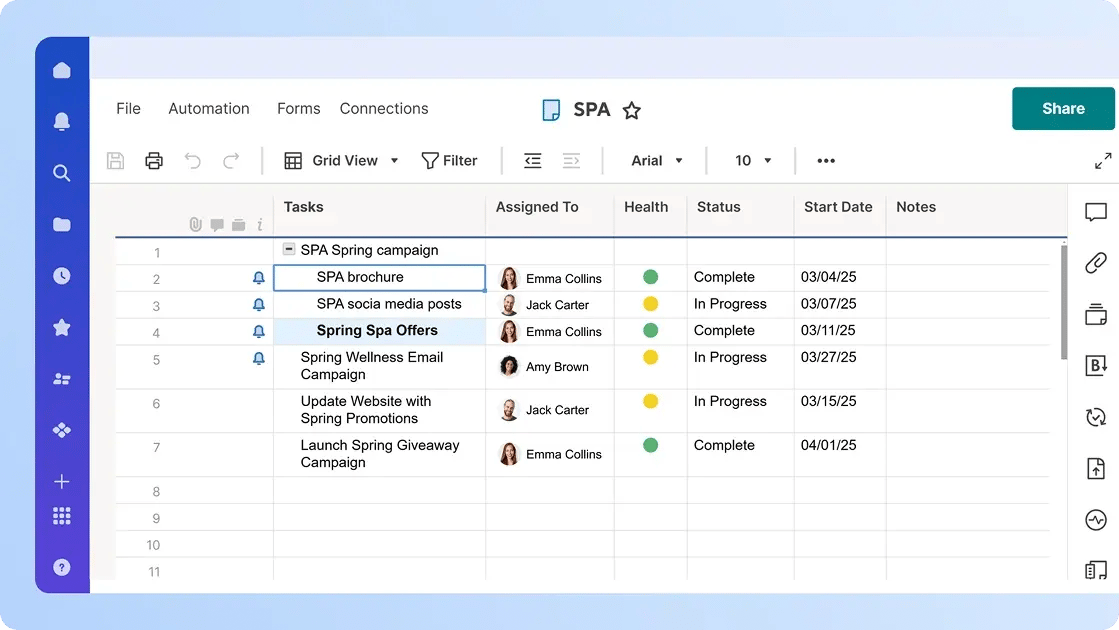The image size is (1119, 630).
Task: Open Favorites with the star icon
Action: coord(61,327)
